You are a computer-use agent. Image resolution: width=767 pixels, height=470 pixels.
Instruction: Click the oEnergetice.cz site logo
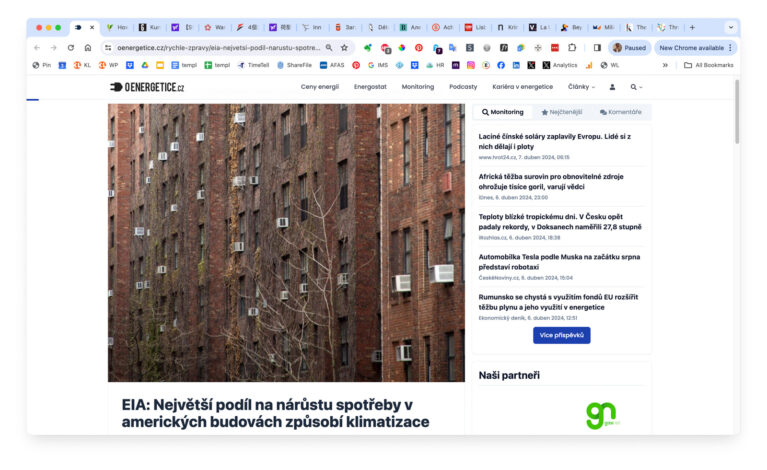147,87
